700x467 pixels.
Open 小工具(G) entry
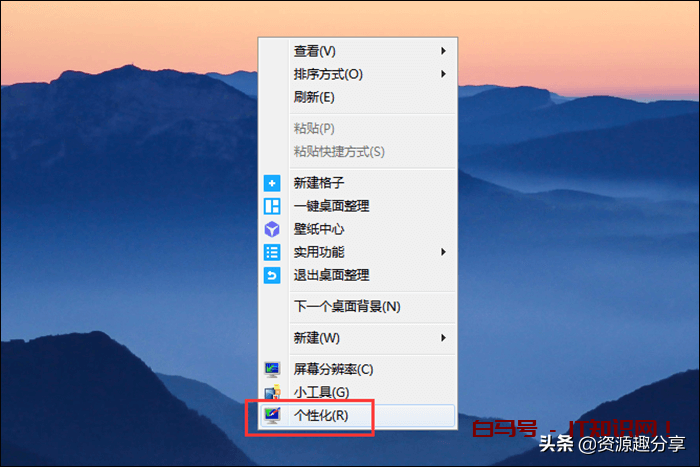click(x=358, y=392)
